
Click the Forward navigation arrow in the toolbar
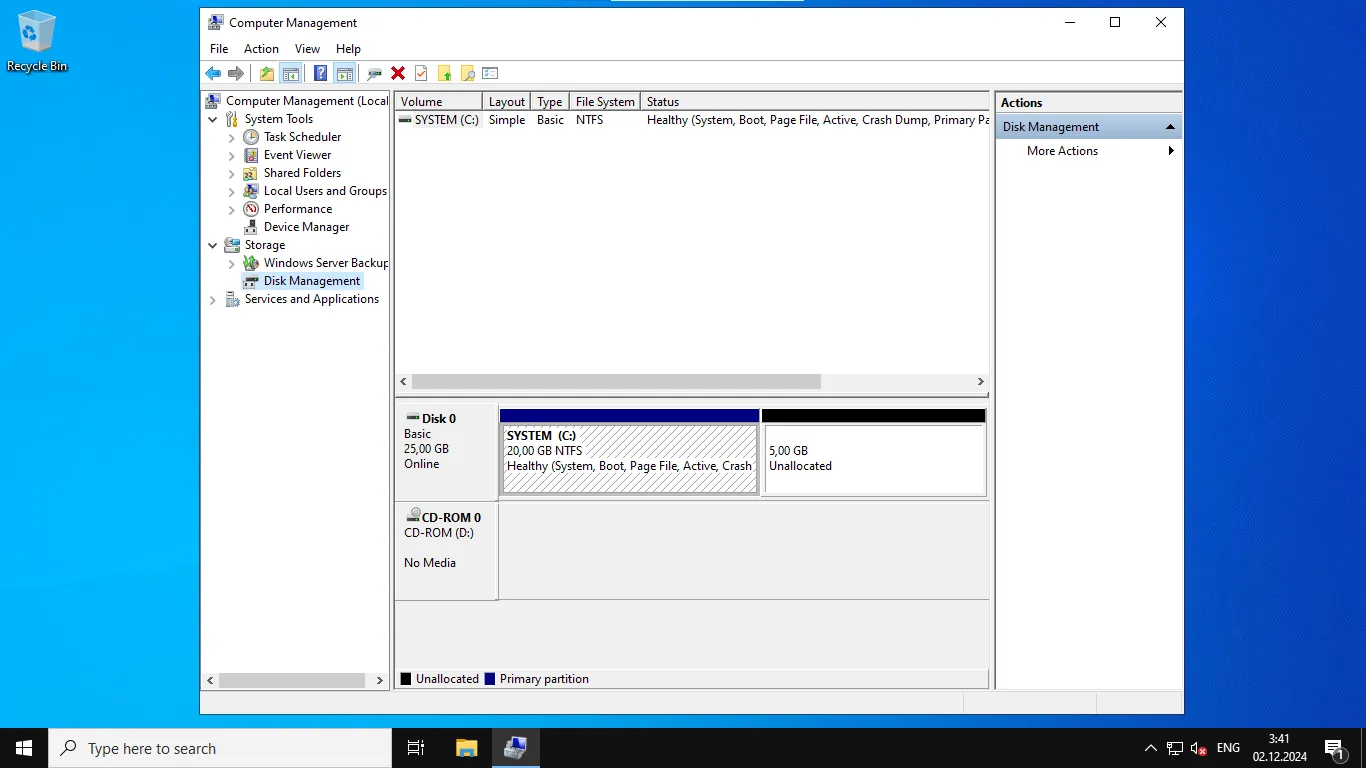tap(236, 72)
